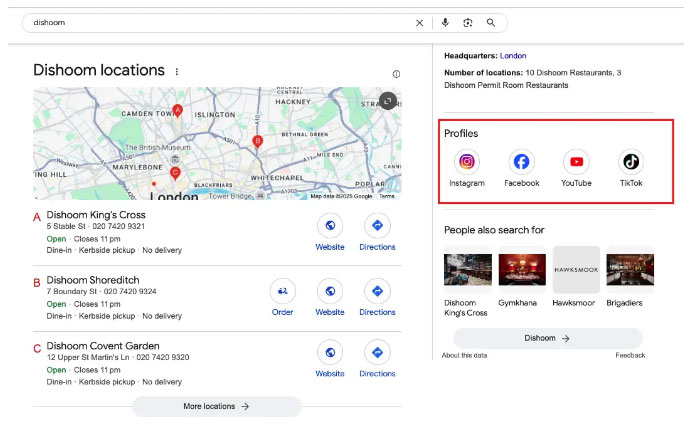
Task: Click '5 Stable St · 020 7420 9321' text
Action: click(96, 226)
